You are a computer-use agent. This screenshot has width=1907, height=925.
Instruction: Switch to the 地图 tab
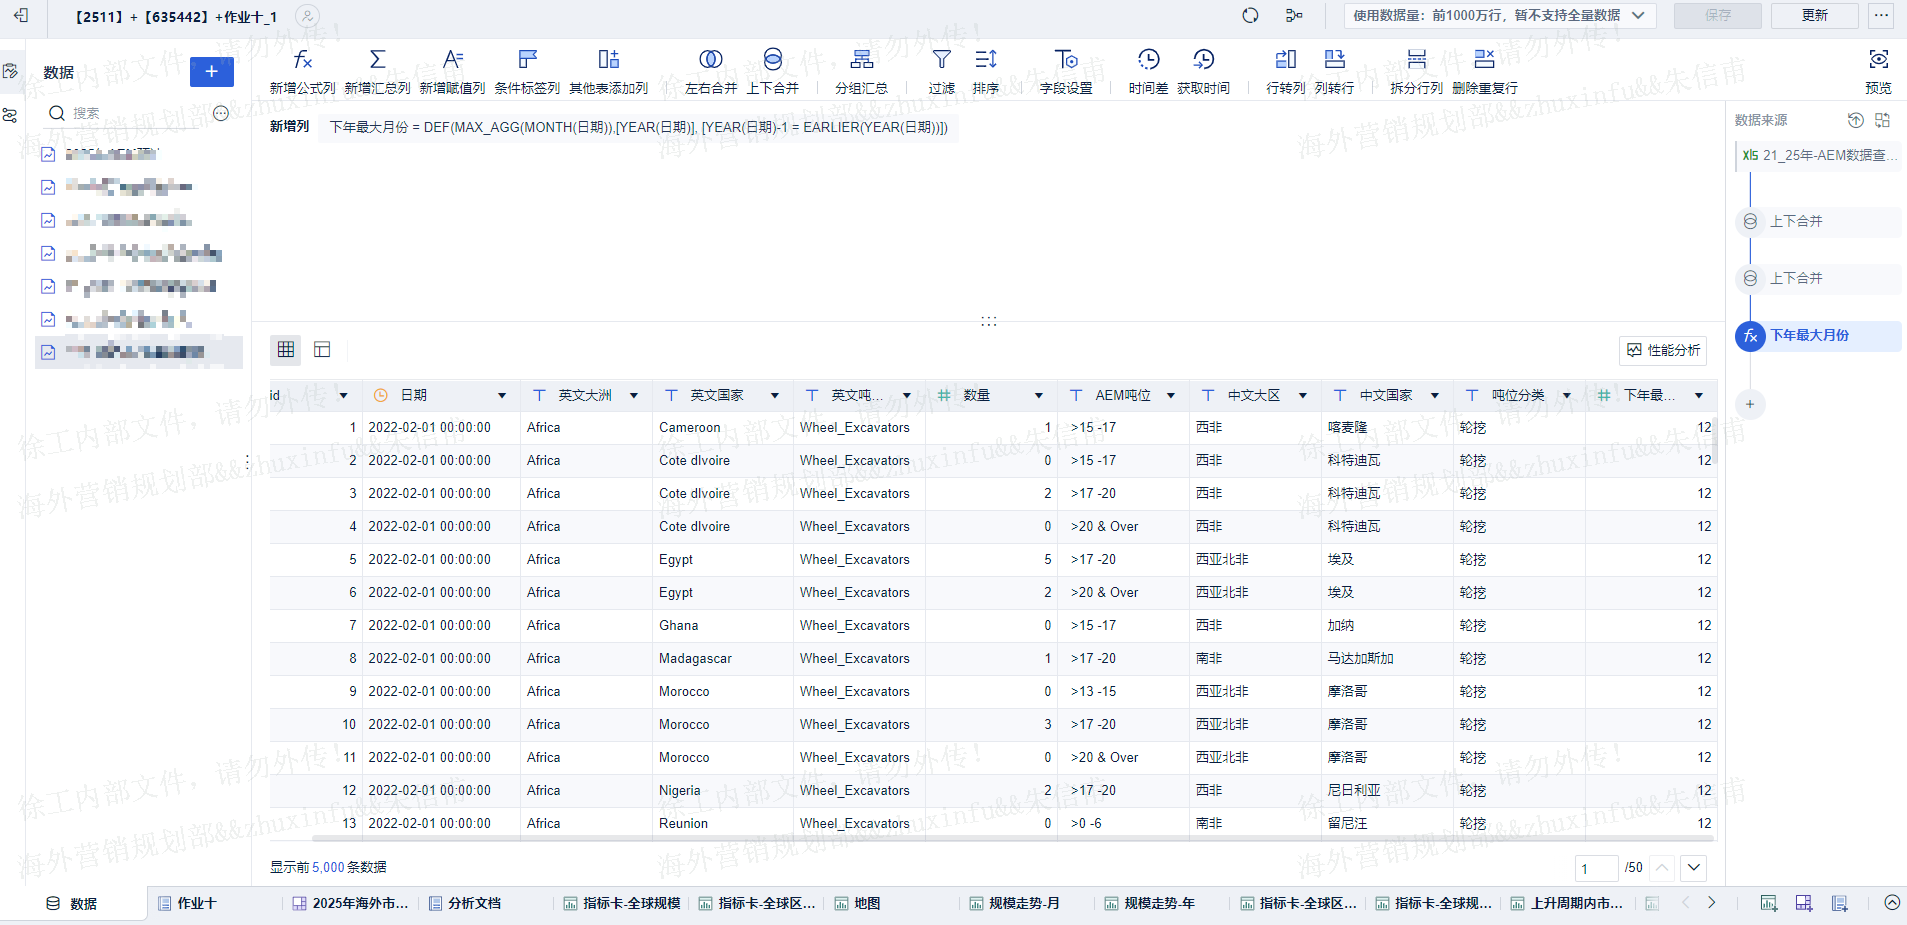pyautogui.click(x=866, y=903)
